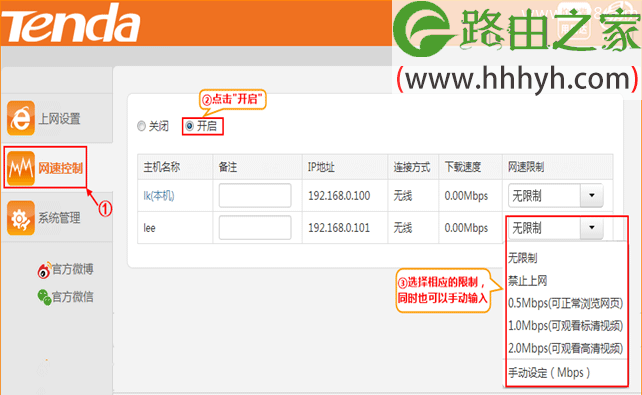Click the Weibo icon for 官方微博
Viewport: 642px width, 395px height.
tap(44, 270)
